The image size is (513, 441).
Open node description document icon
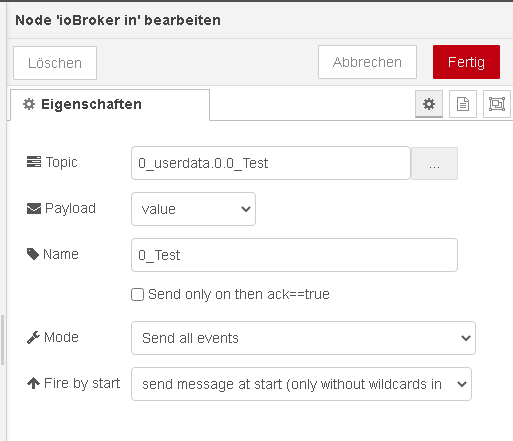[x=463, y=104]
